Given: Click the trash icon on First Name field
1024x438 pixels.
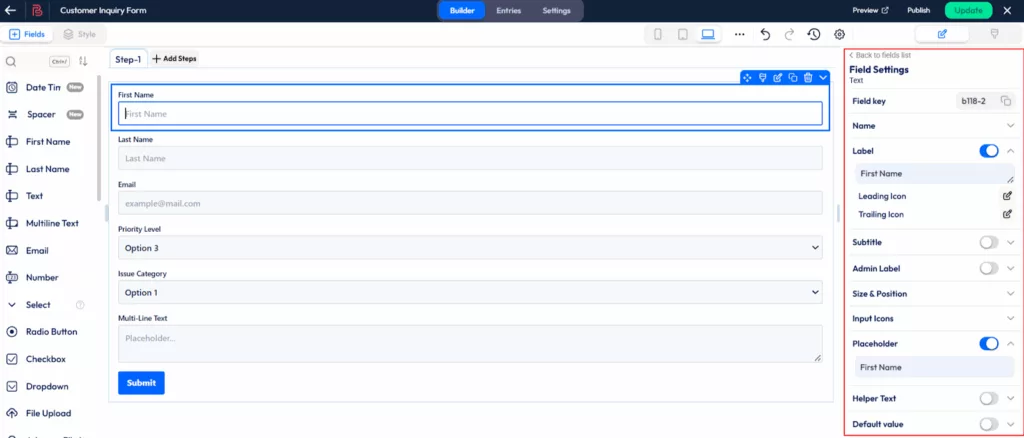Looking at the screenshot, I should coord(807,78).
